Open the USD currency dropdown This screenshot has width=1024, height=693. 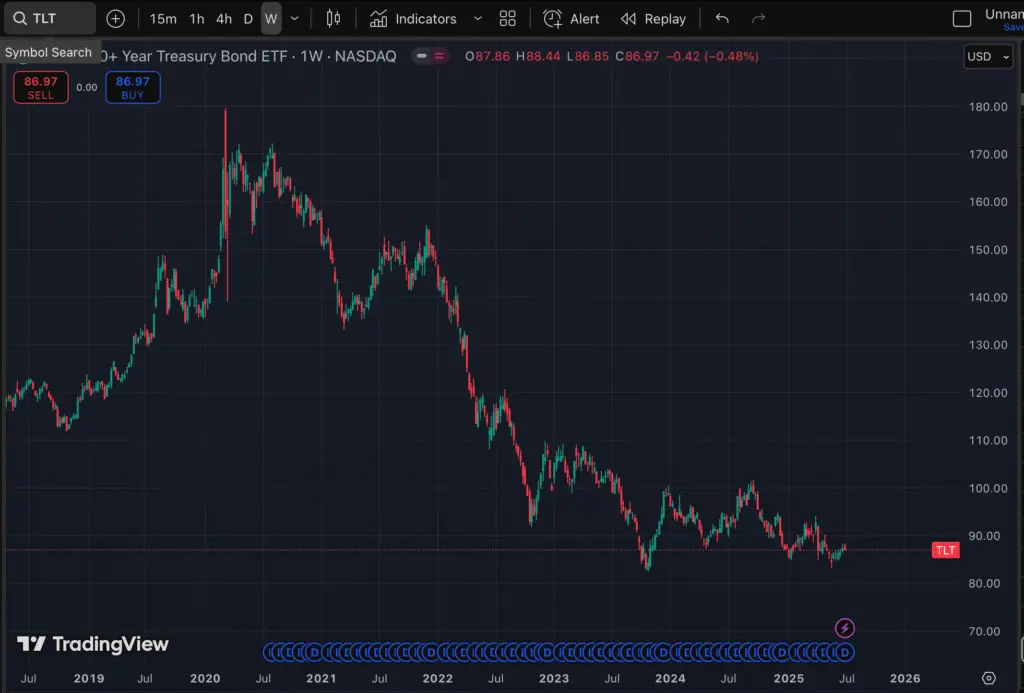[988, 57]
